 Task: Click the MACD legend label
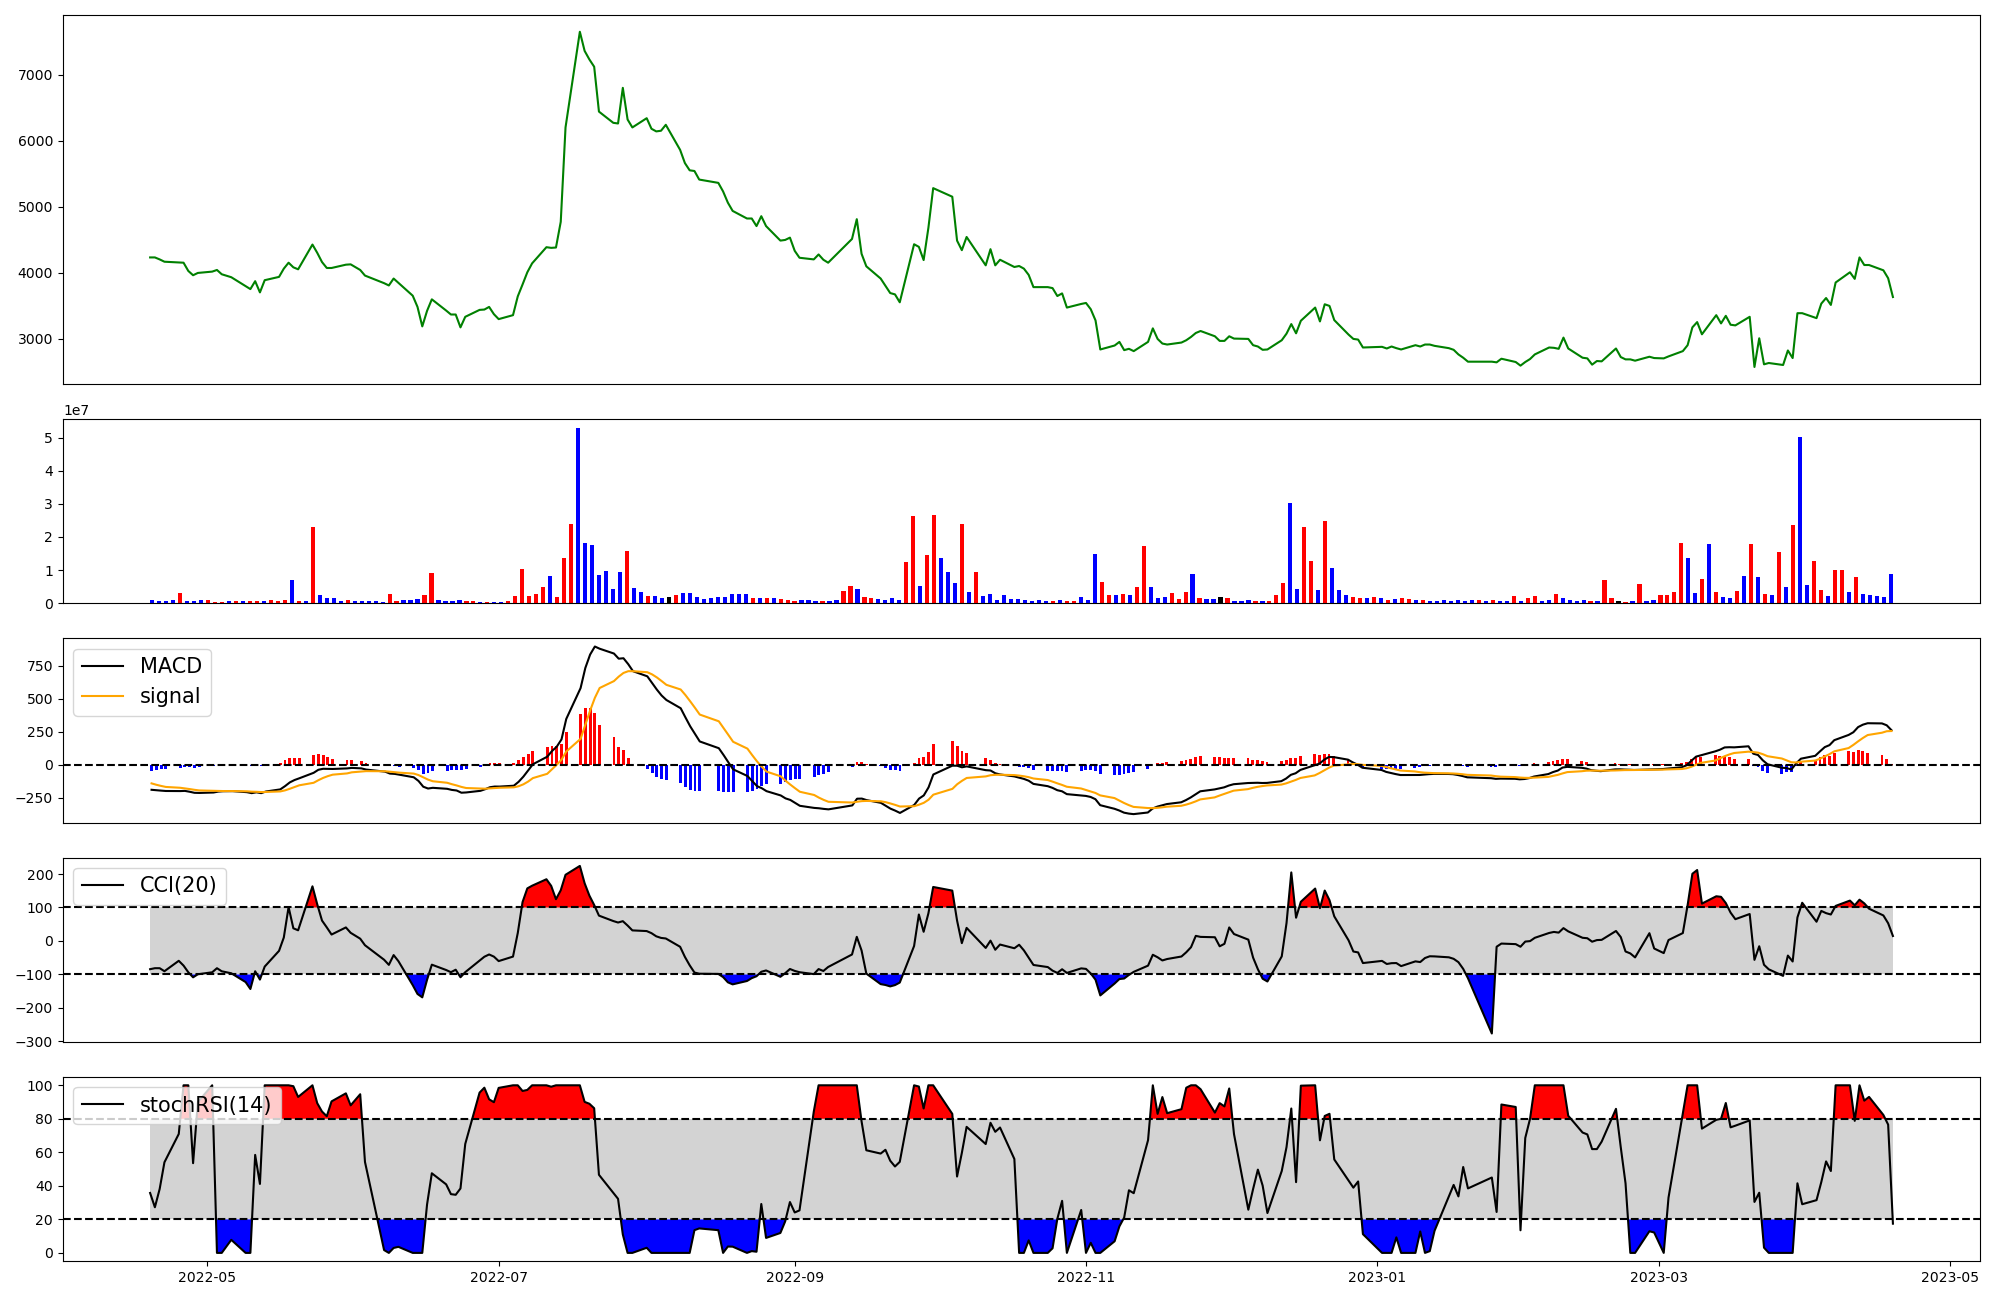[x=170, y=666]
